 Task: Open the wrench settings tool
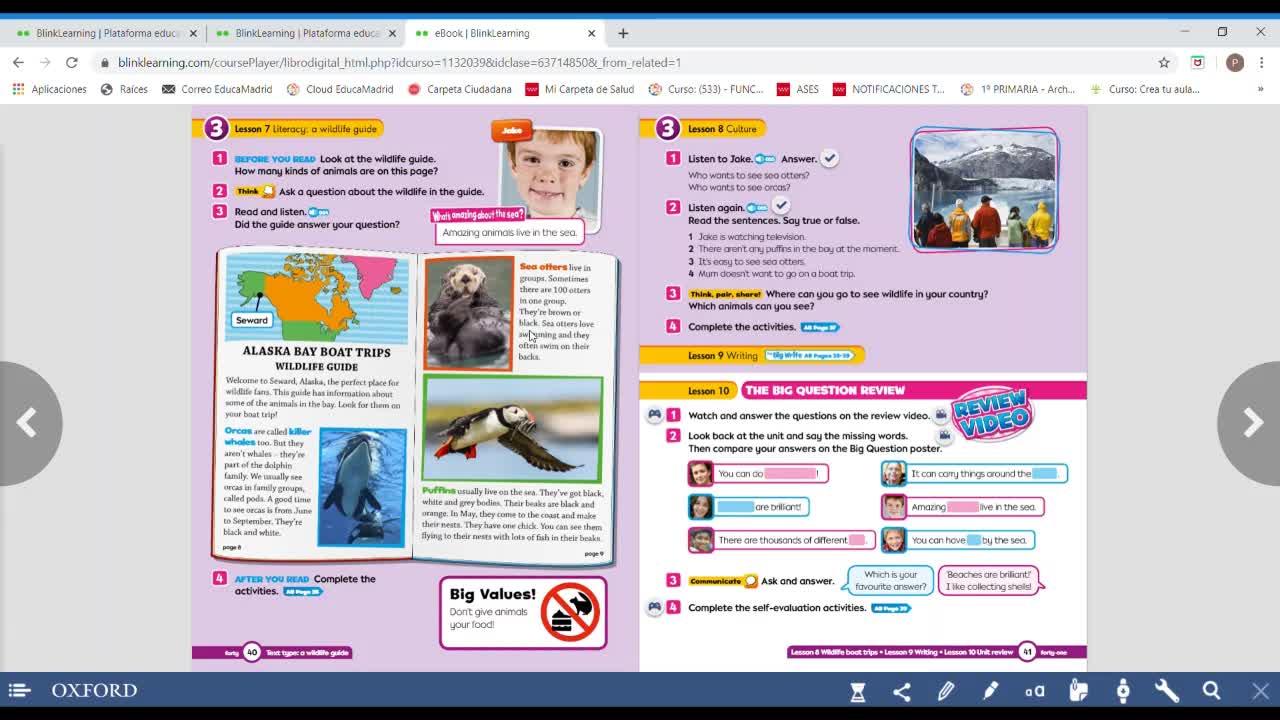tap(1167, 691)
